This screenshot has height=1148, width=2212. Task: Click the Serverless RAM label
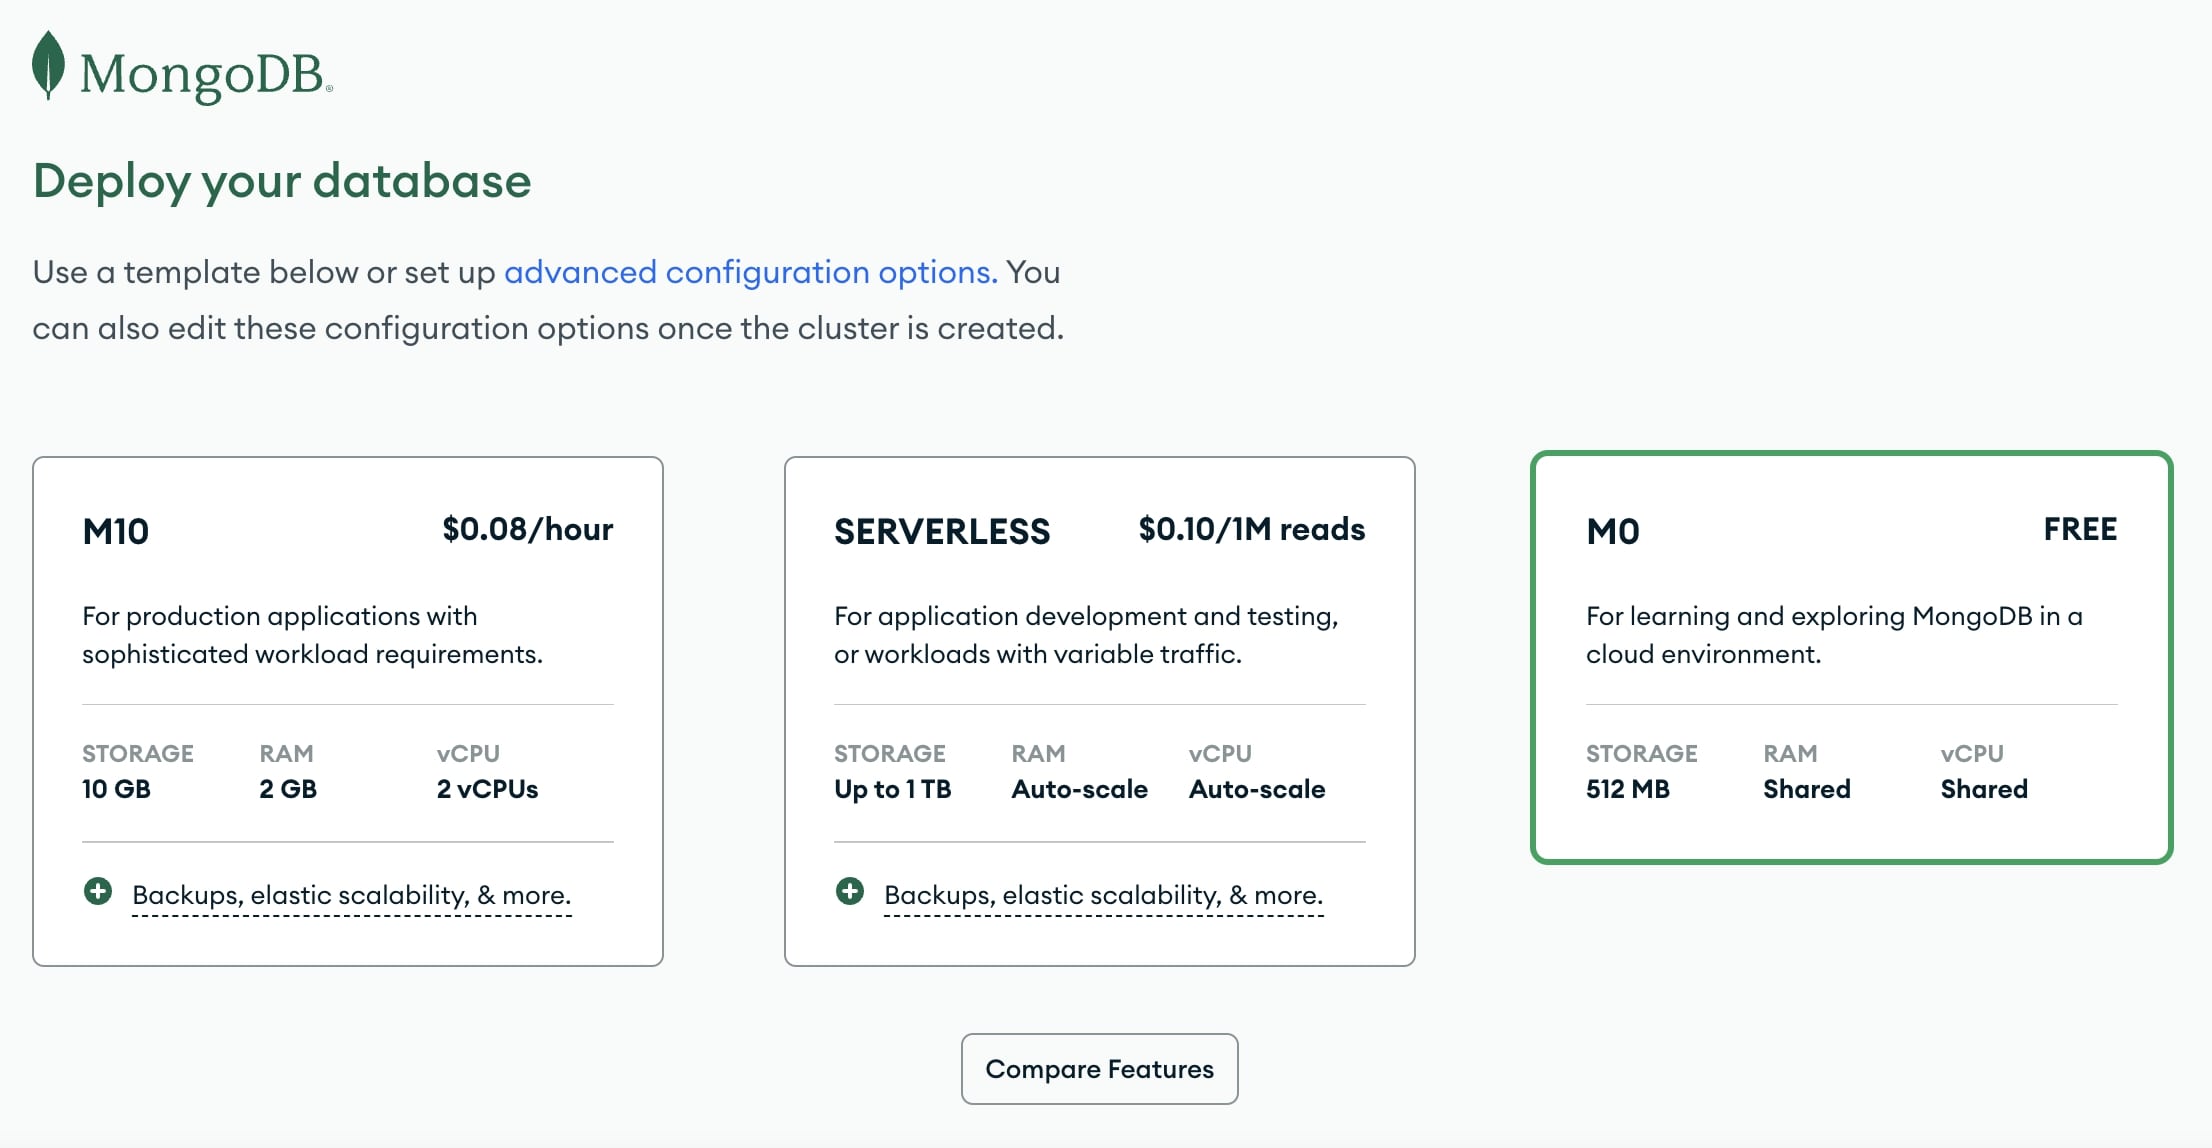click(1038, 753)
